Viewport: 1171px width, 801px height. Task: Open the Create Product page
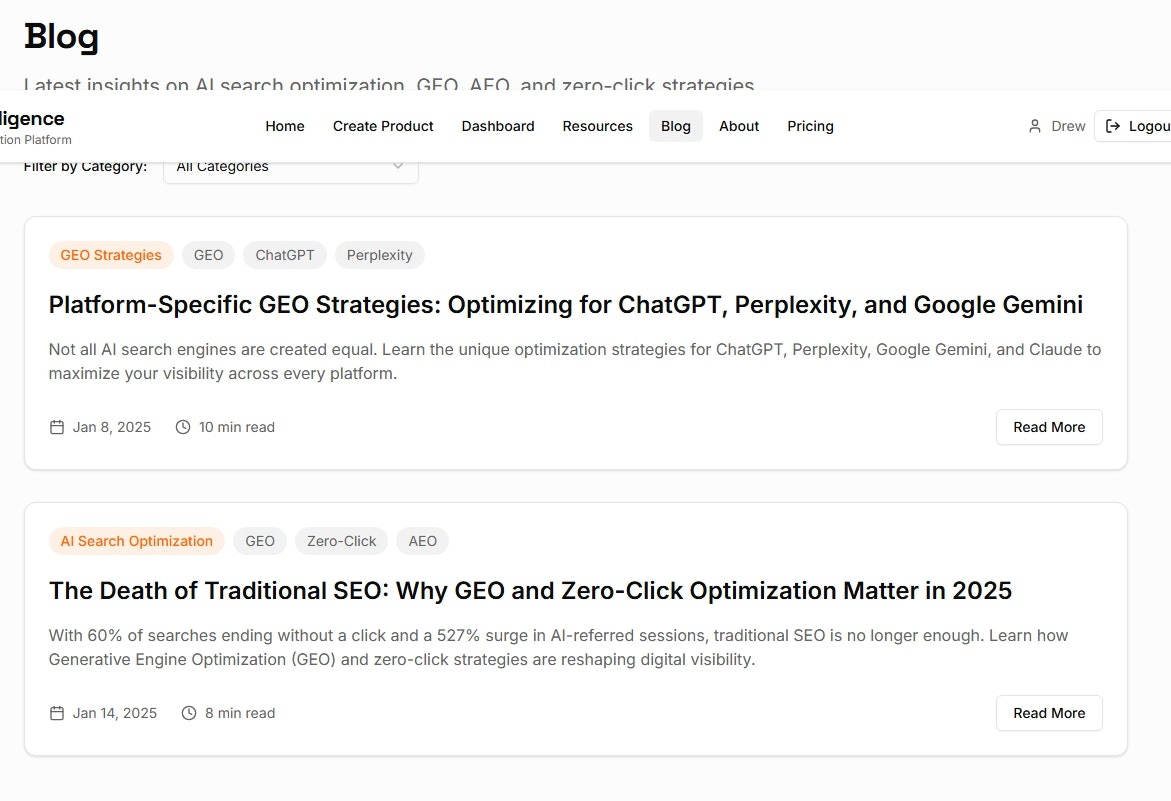383,126
